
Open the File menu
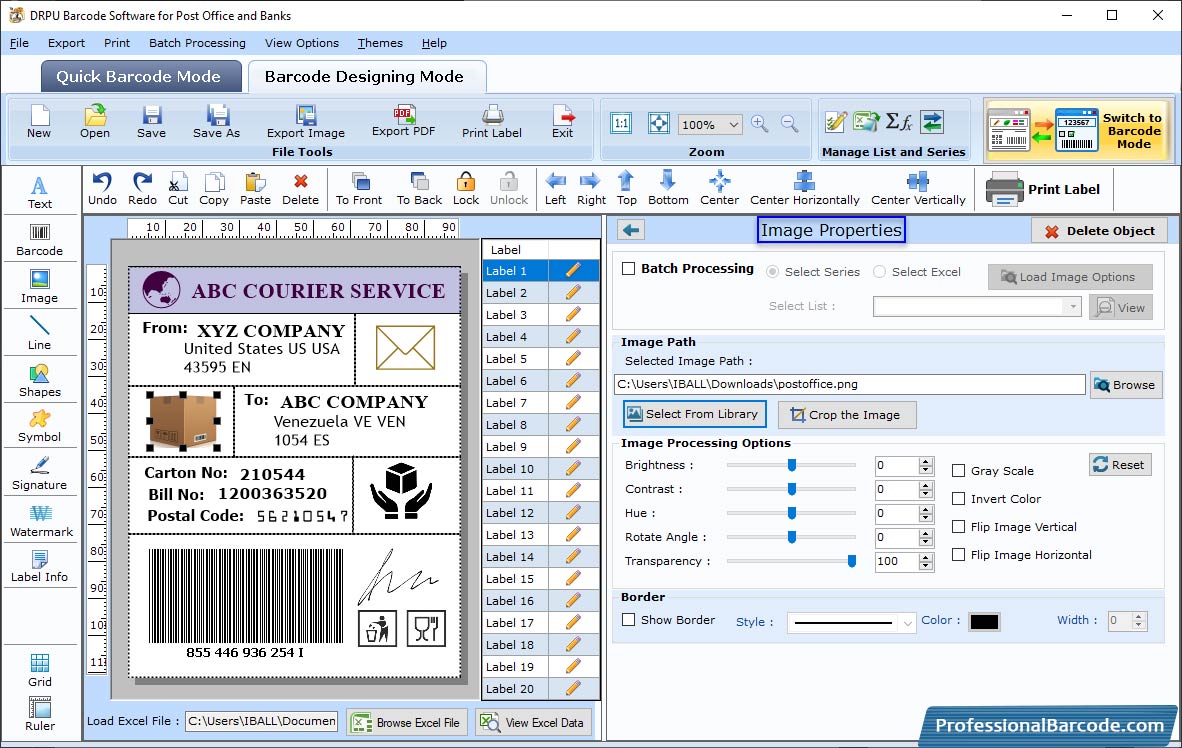click(x=19, y=43)
